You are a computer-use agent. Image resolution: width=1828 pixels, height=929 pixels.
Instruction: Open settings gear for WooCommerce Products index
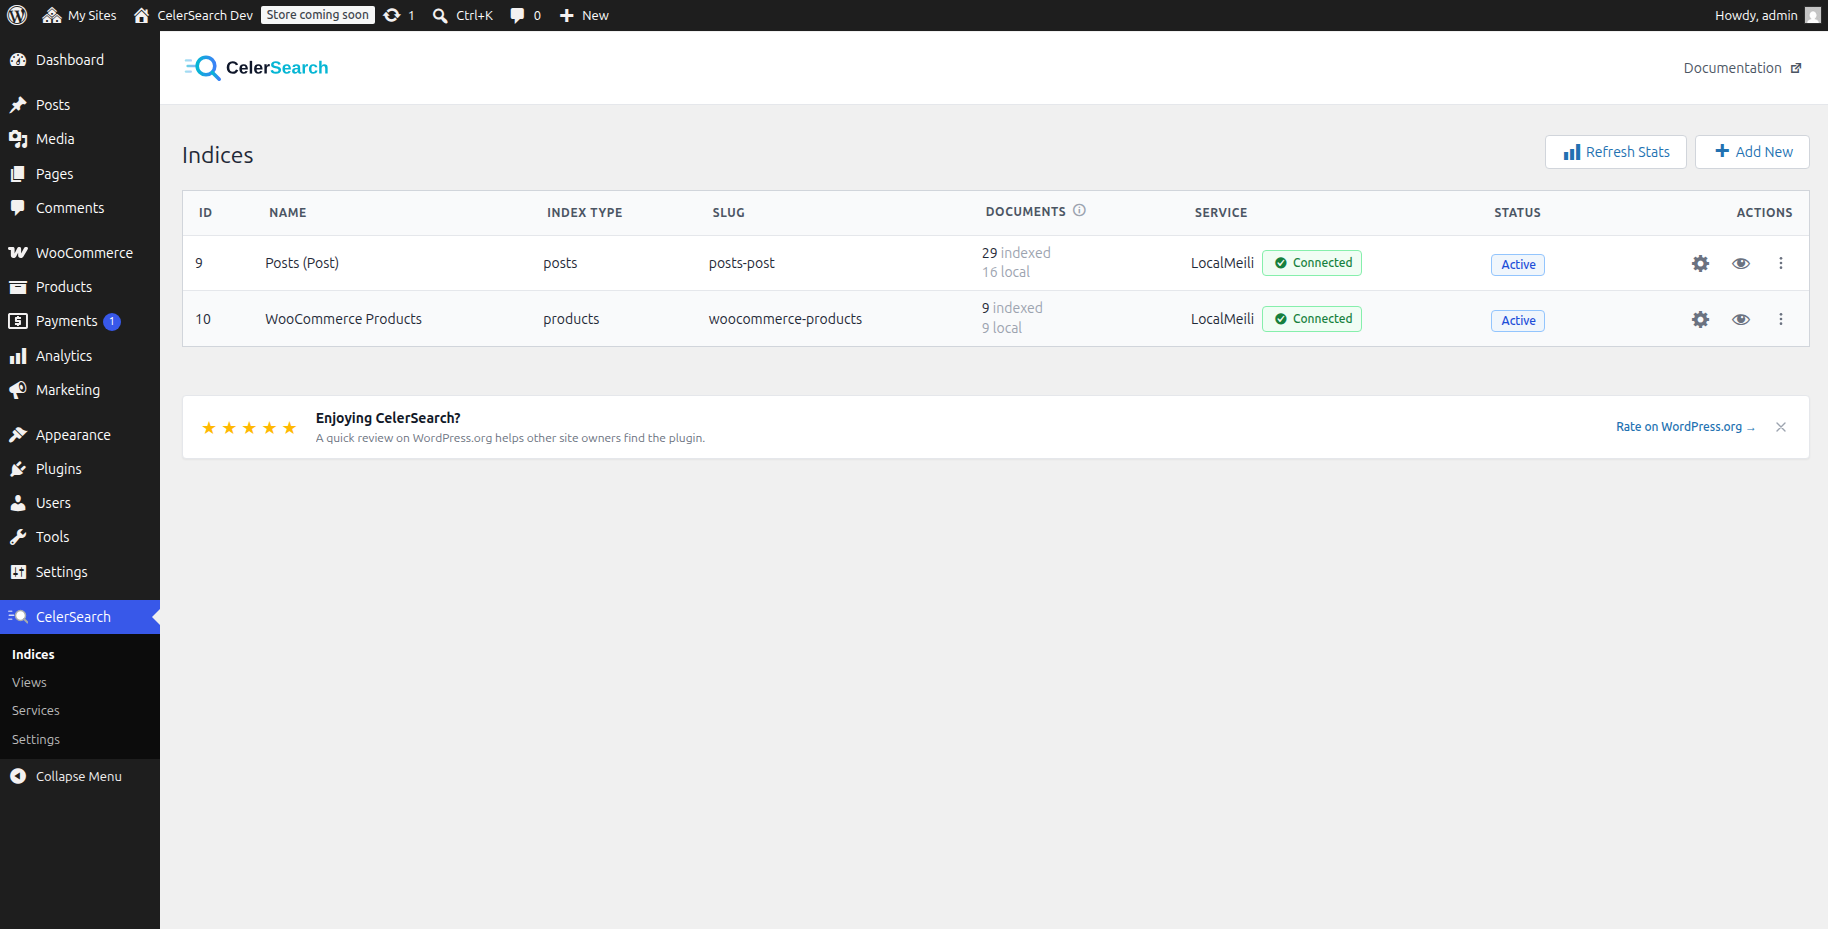(1700, 319)
